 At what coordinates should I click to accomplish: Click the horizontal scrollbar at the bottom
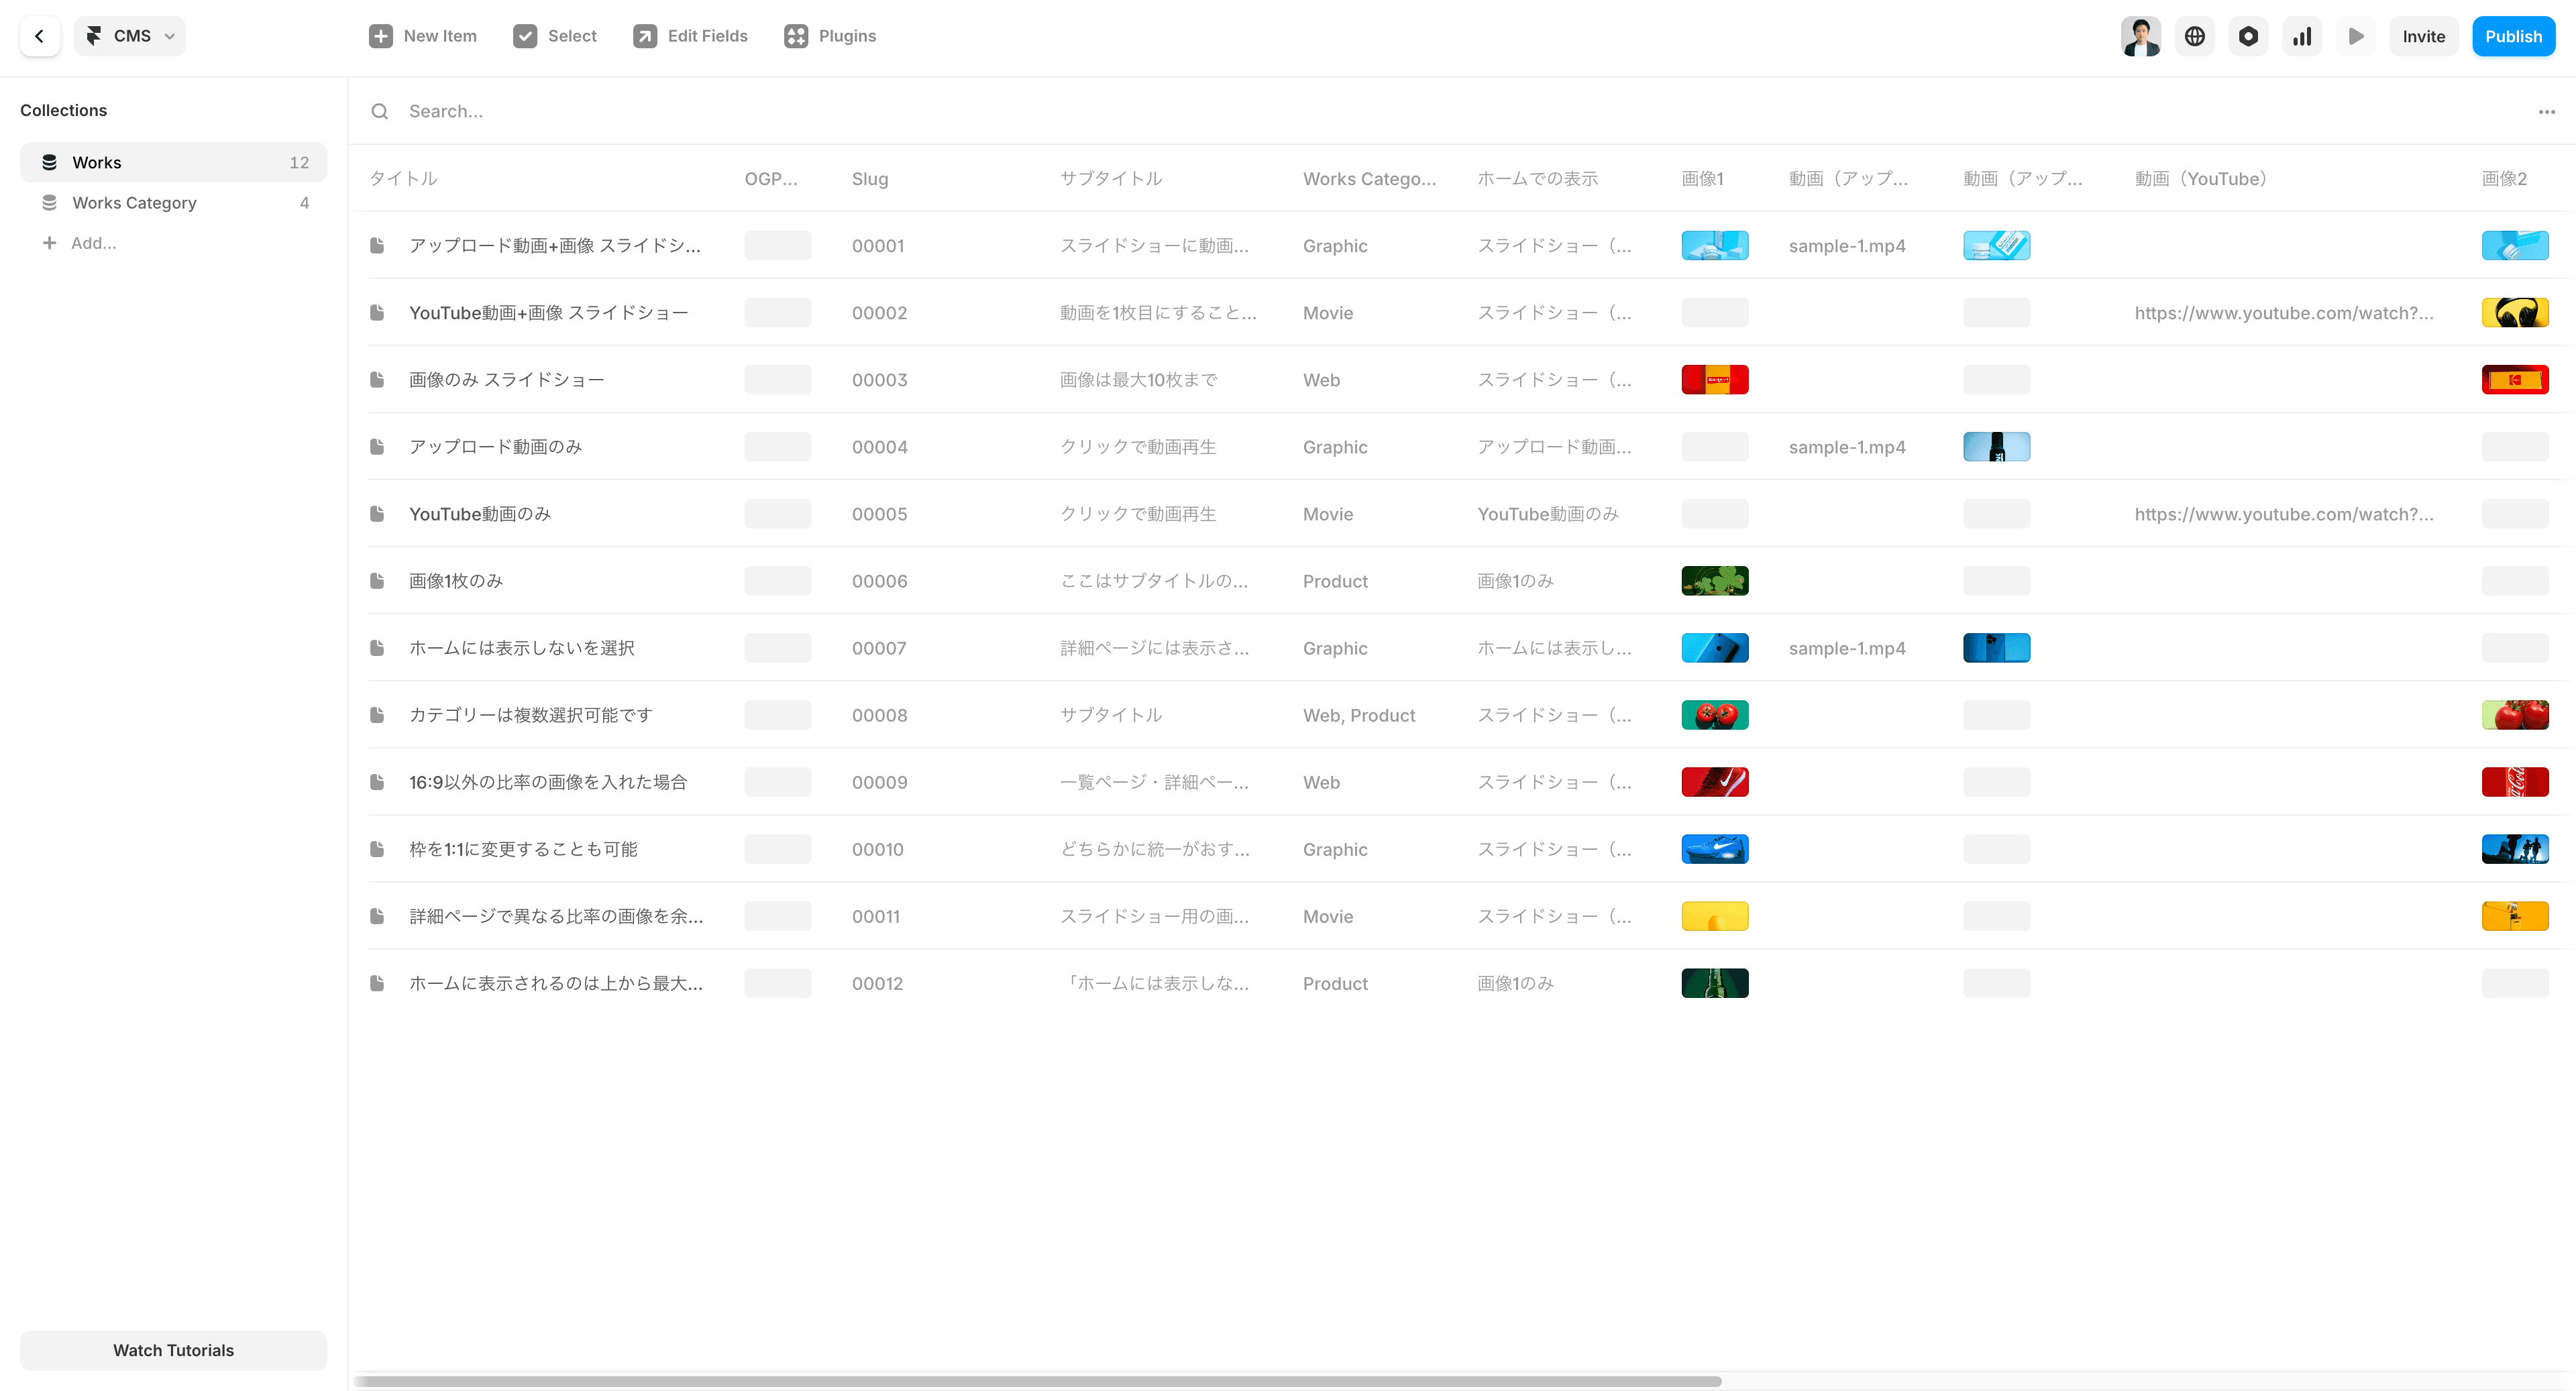click(1037, 1381)
